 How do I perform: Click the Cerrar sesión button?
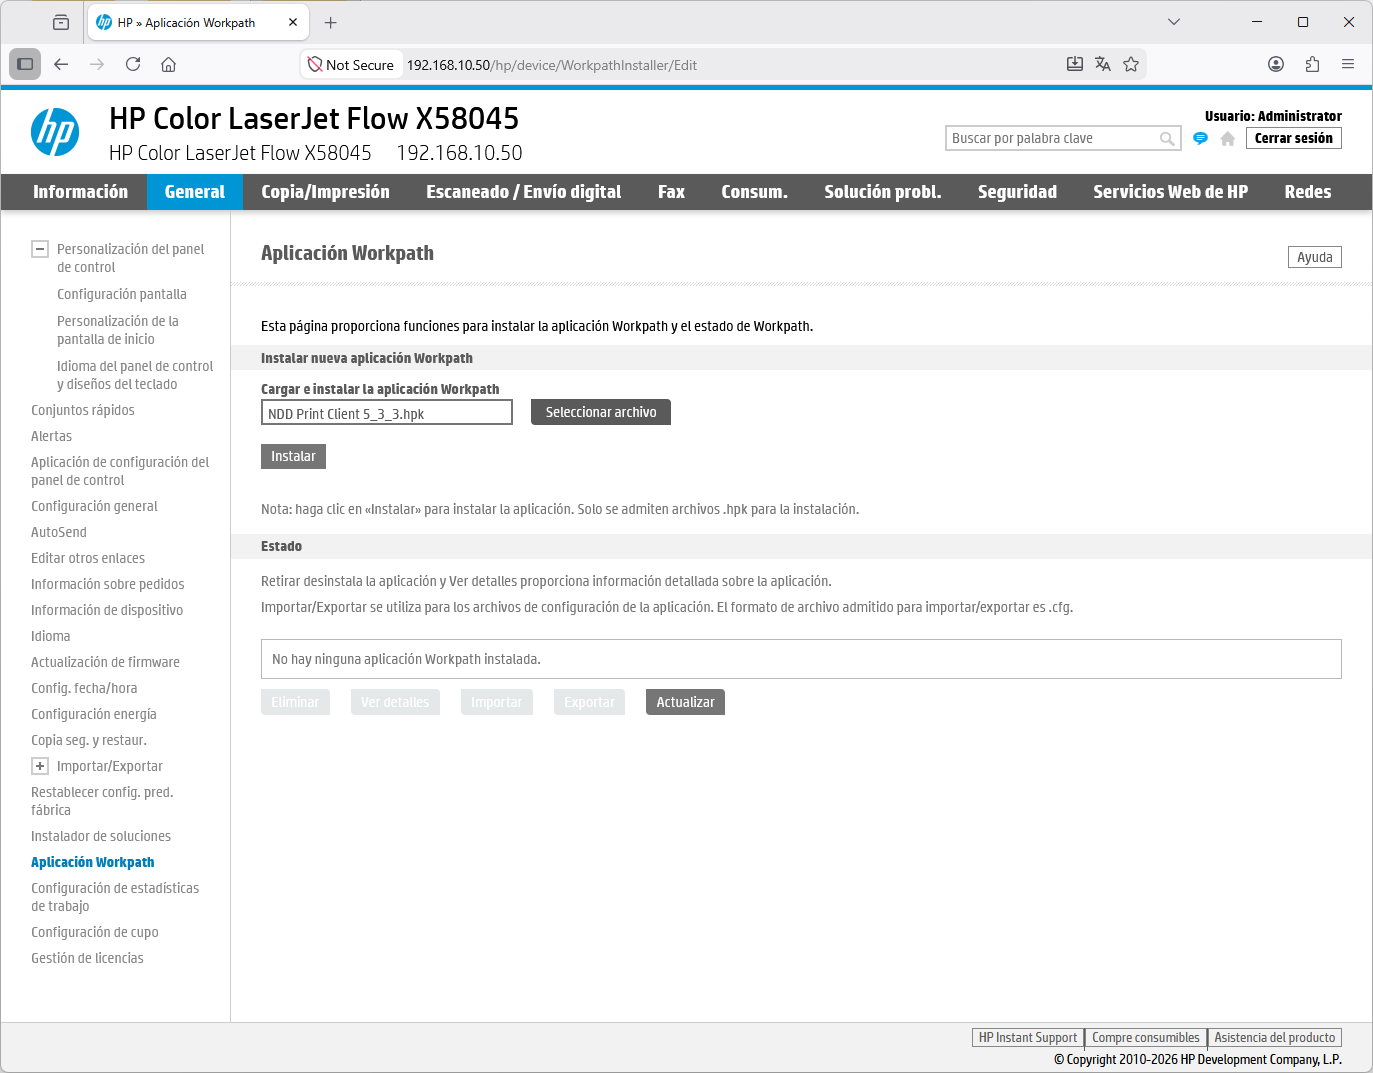[x=1294, y=138]
